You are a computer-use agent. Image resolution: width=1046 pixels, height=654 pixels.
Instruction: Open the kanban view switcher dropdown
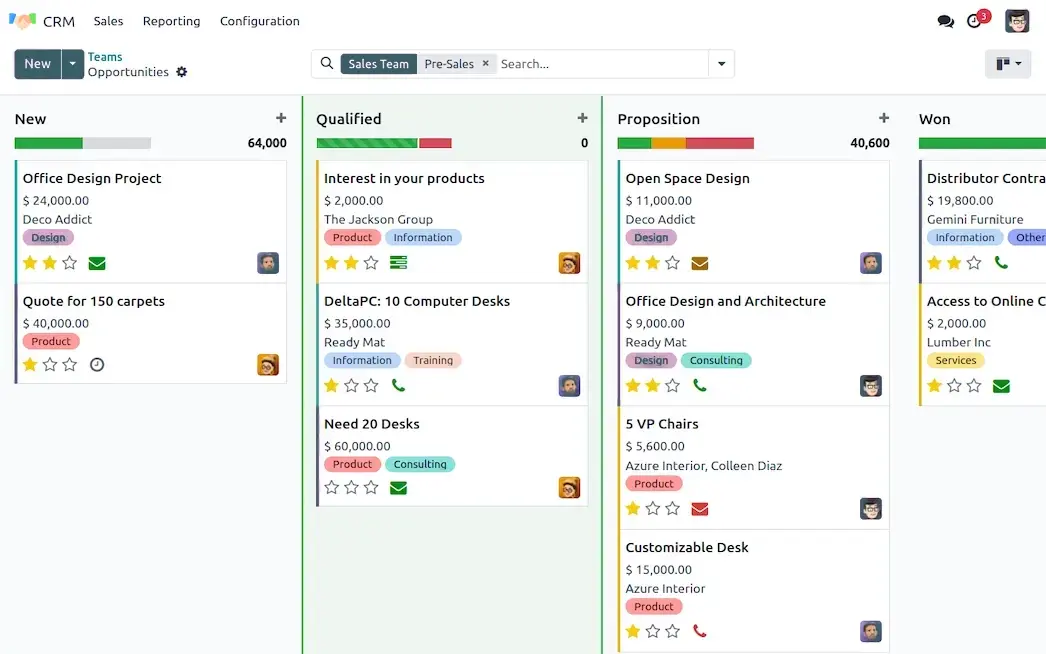pyautogui.click(x=1008, y=64)
